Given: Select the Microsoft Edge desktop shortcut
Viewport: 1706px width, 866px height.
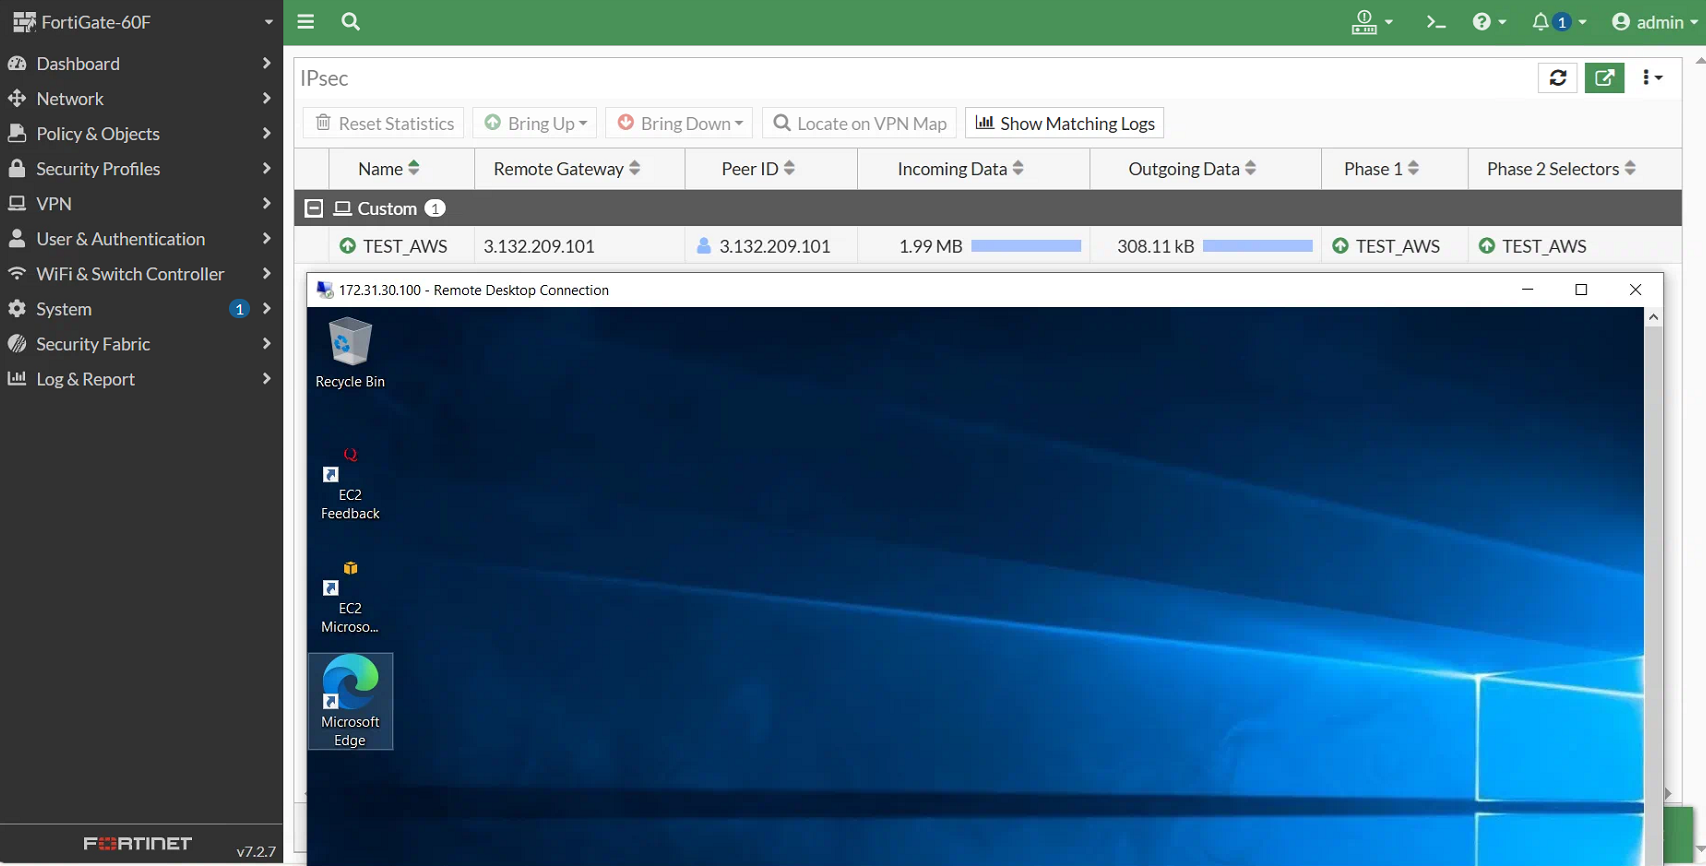Looking at the screenshot, I should tap(350, 701).
